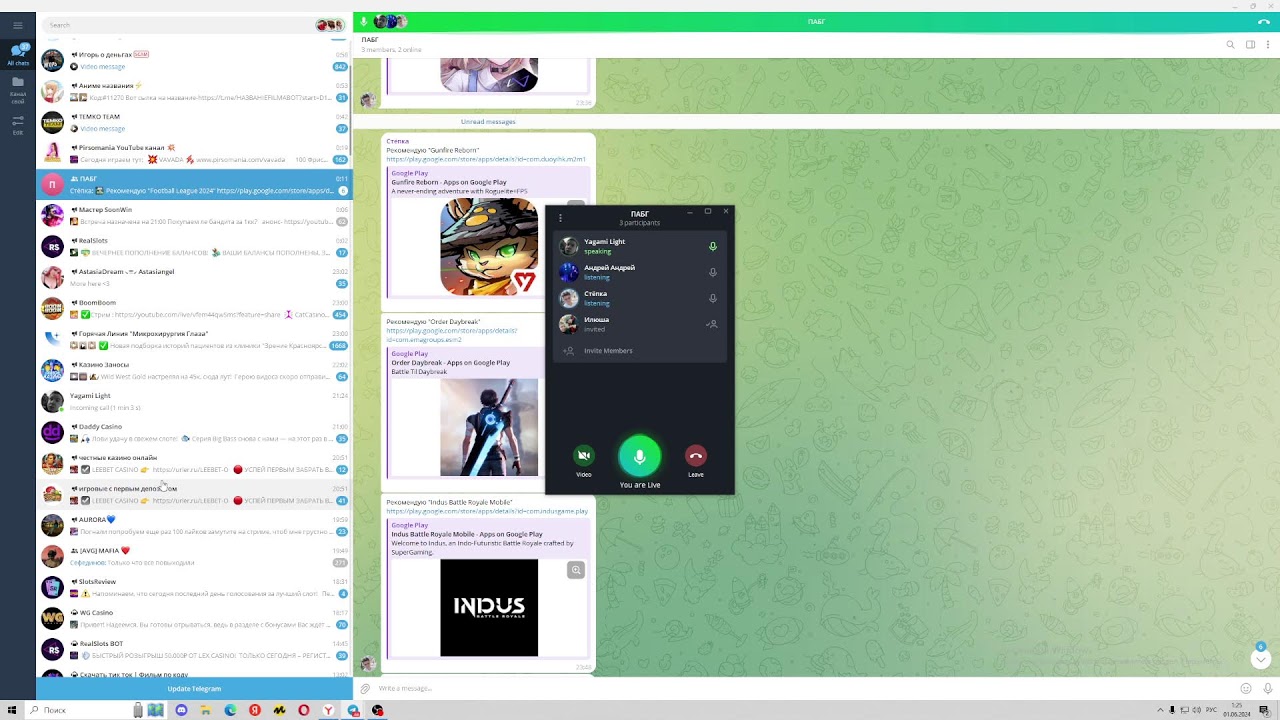Search within the ПАБГ chat
This screenshot has width=1280, height=720.
coord(1230,44)
